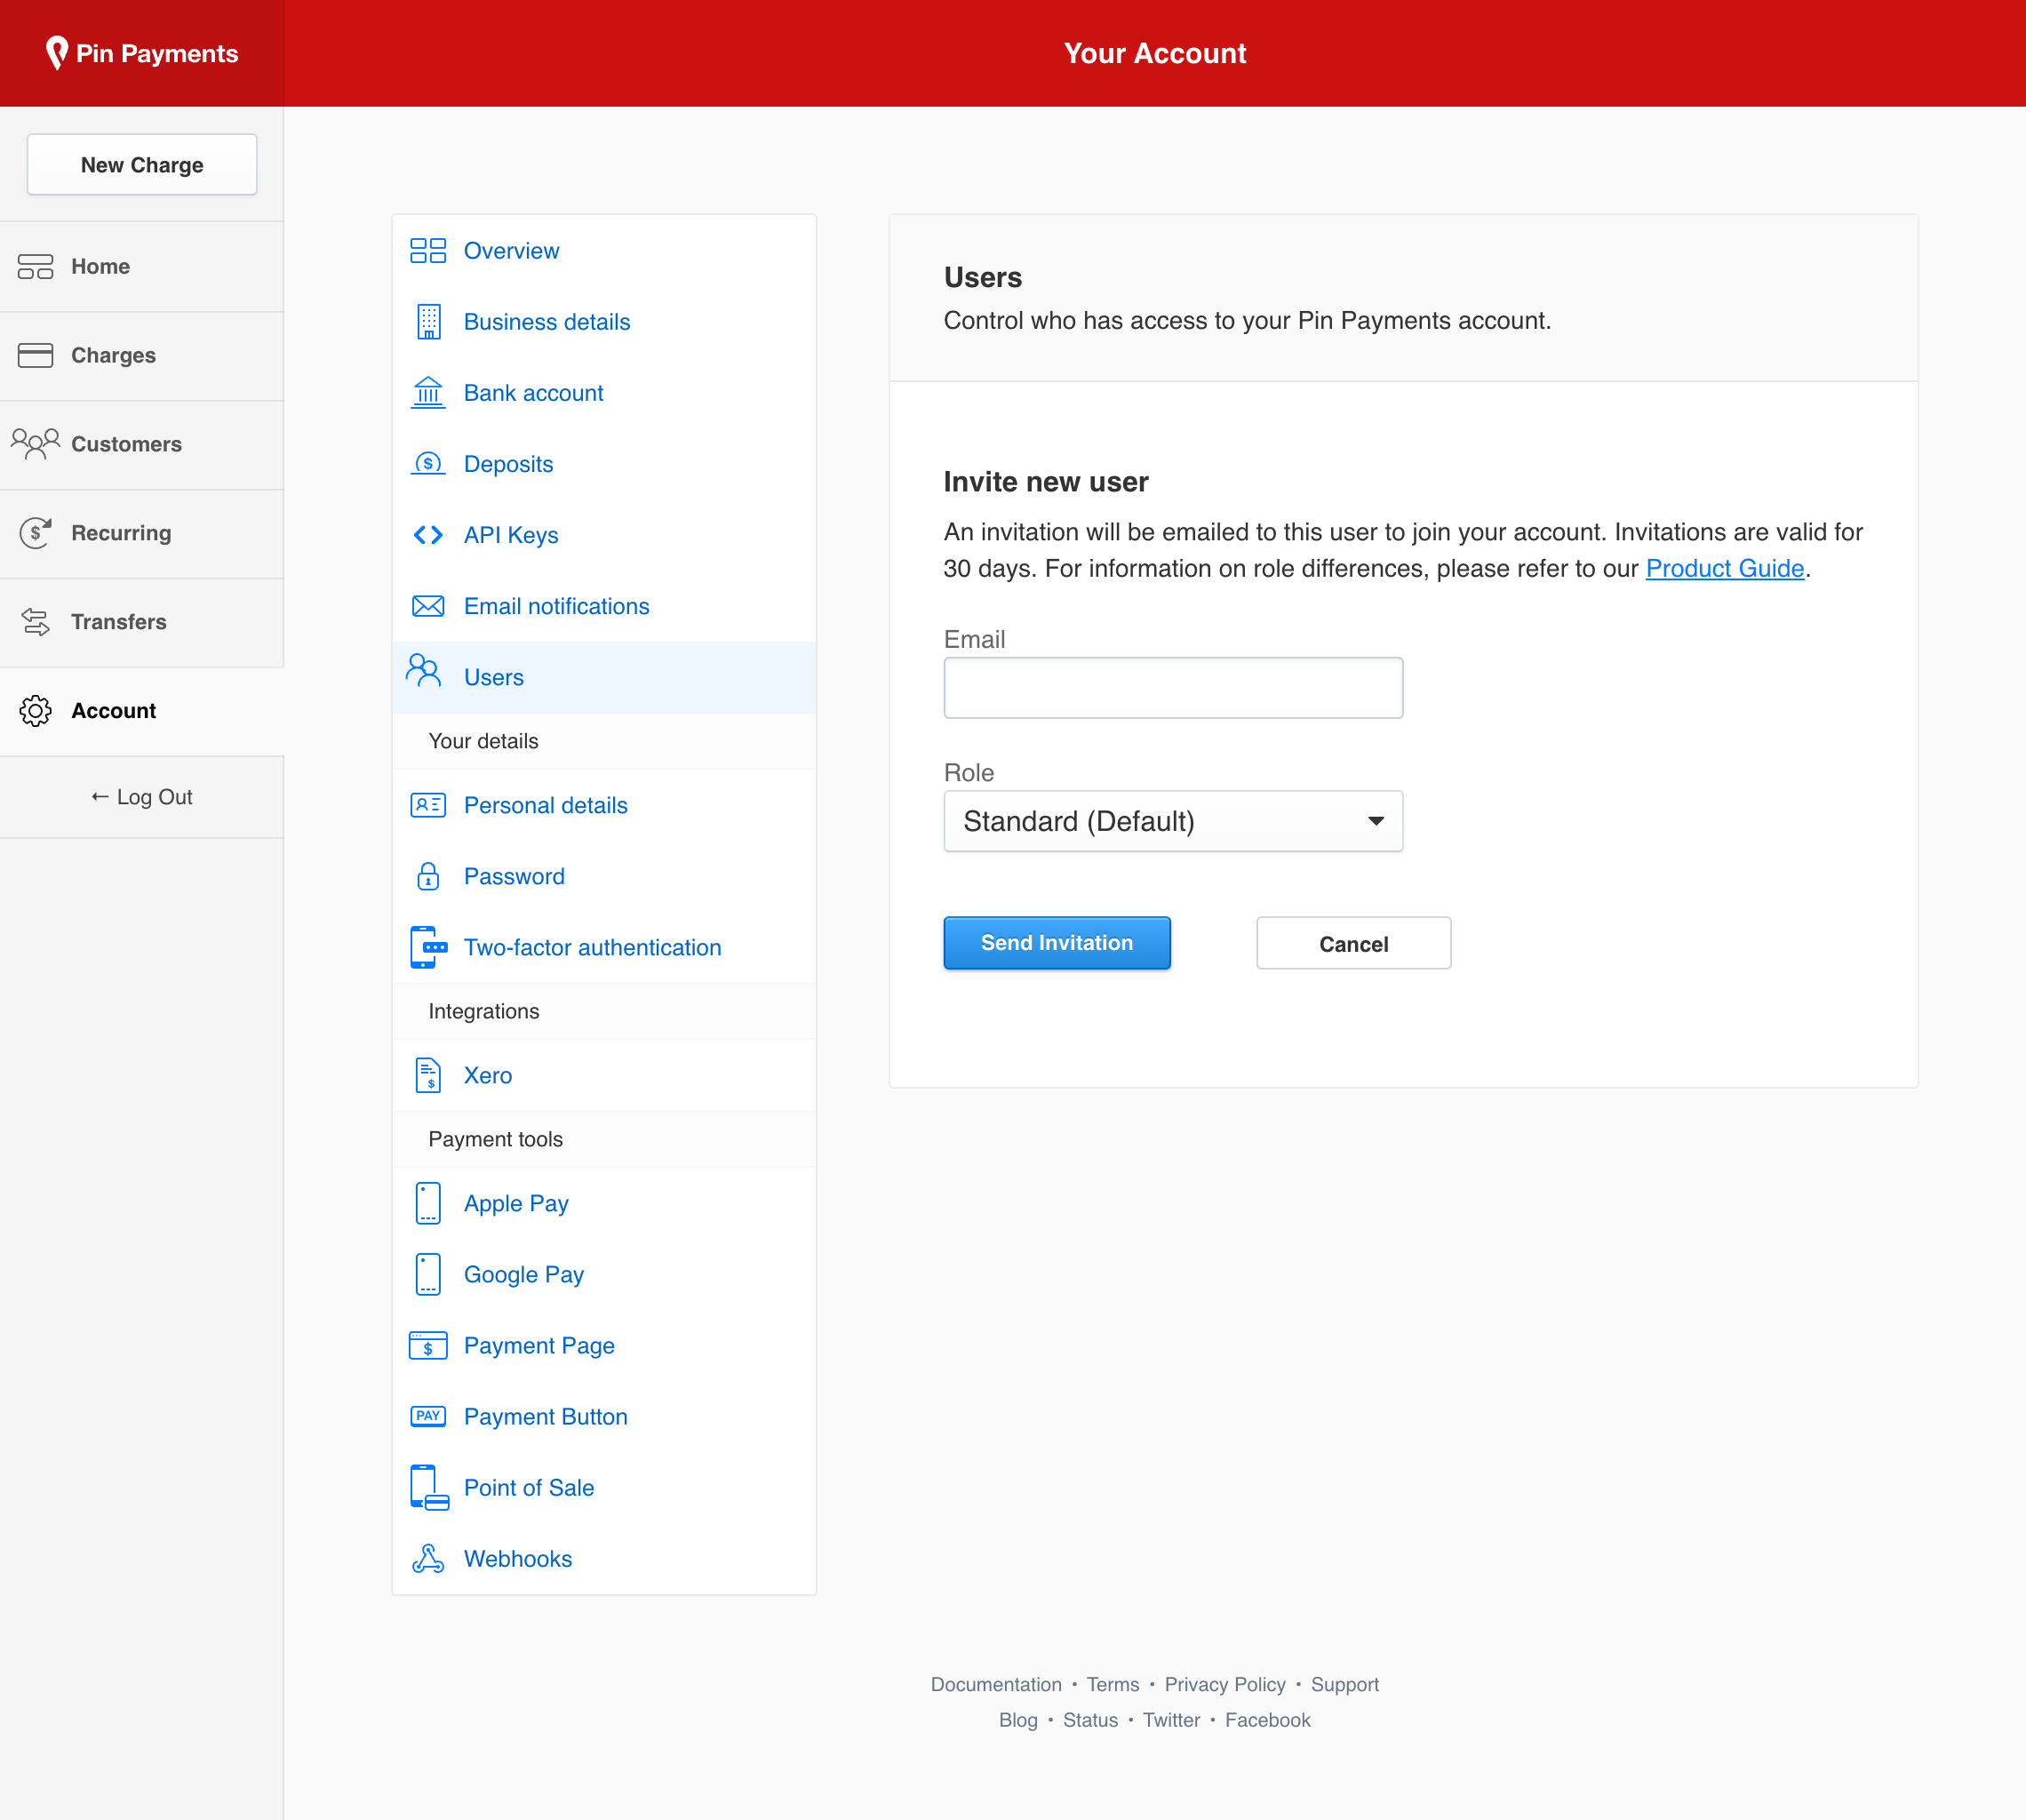Click the Xero invoice icon
Viewport: 2026px width, 1820px height.
[x=428, y=1075]
